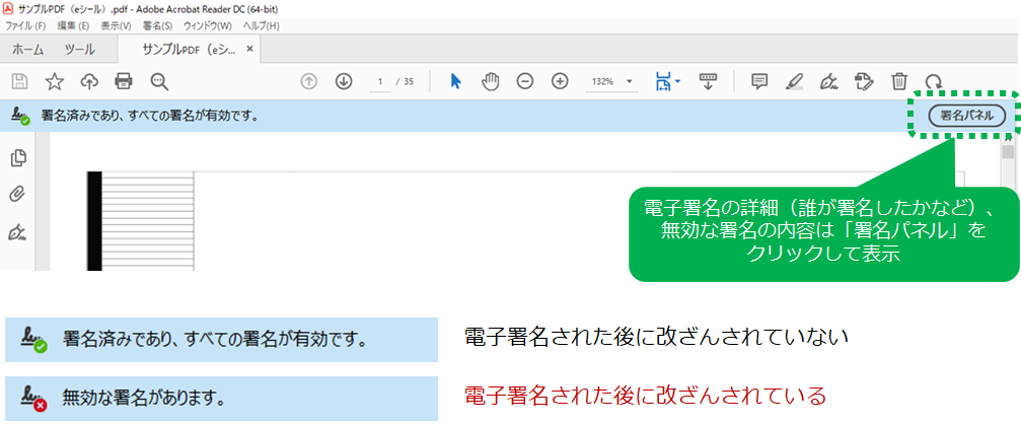Screen dimensions: 1021x424
Task: Select the hand pan tool
Action: pos(490,81)
